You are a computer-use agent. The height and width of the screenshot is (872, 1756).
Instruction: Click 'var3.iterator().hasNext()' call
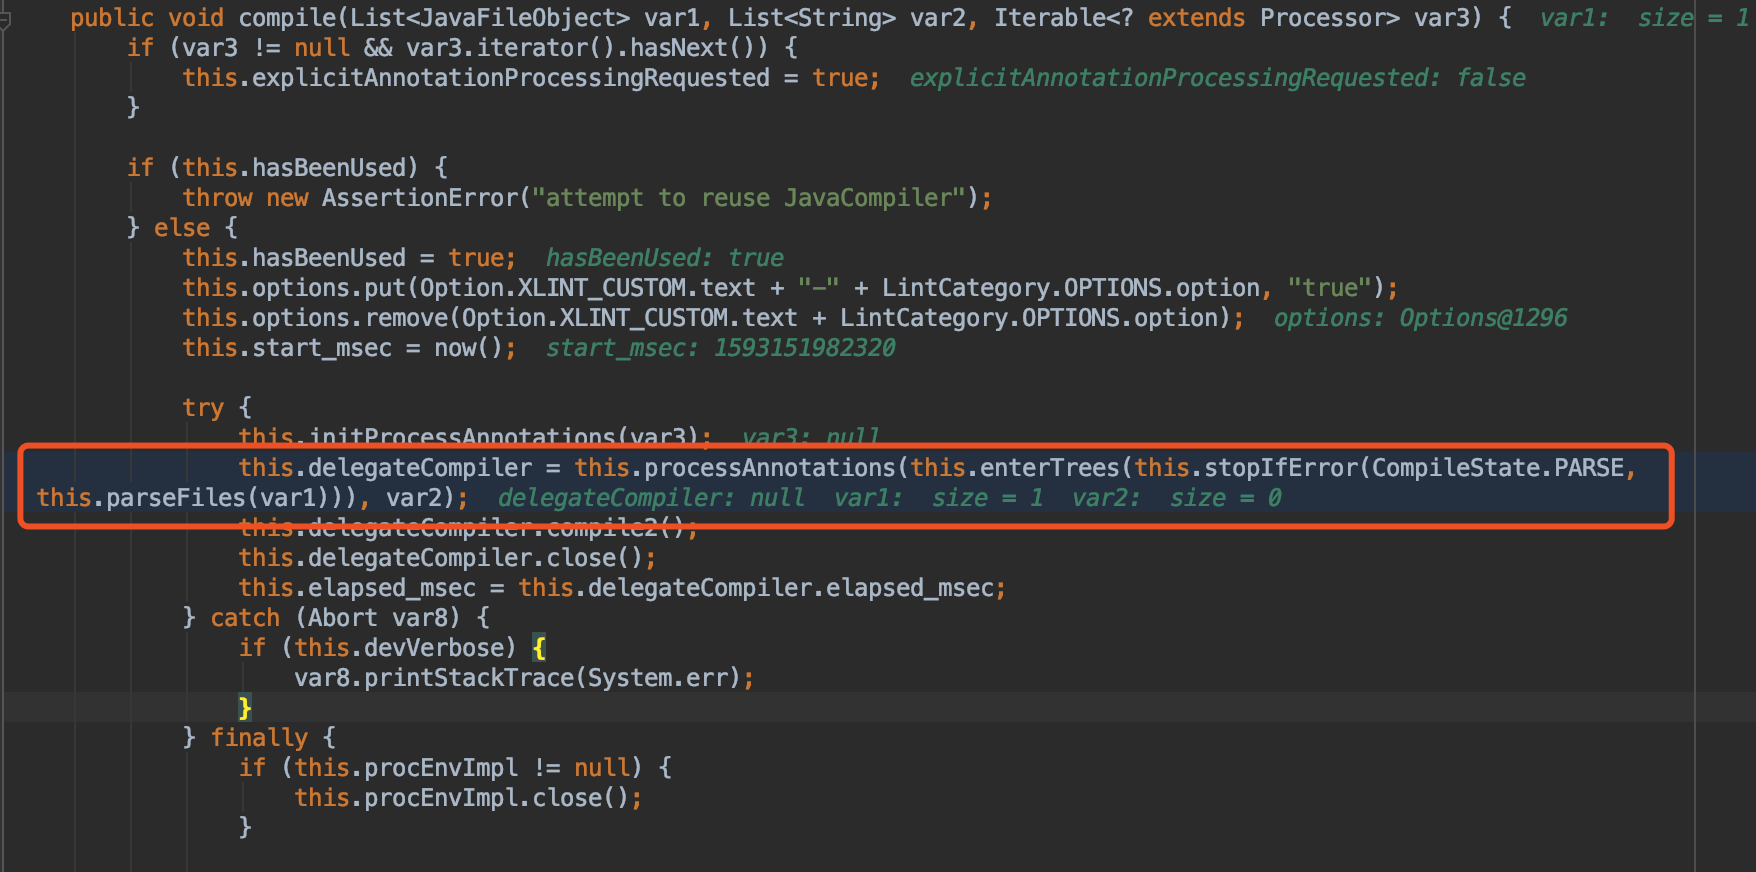(x=587, y=48)
